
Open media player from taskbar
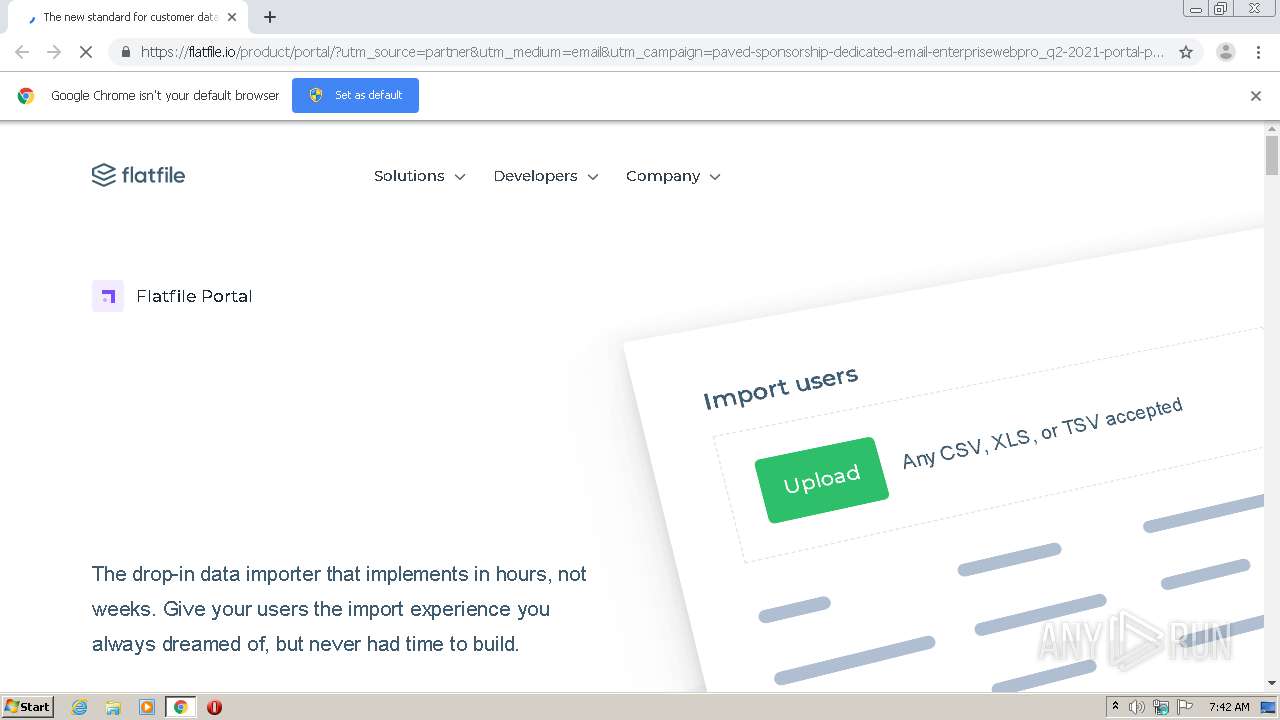147,707
